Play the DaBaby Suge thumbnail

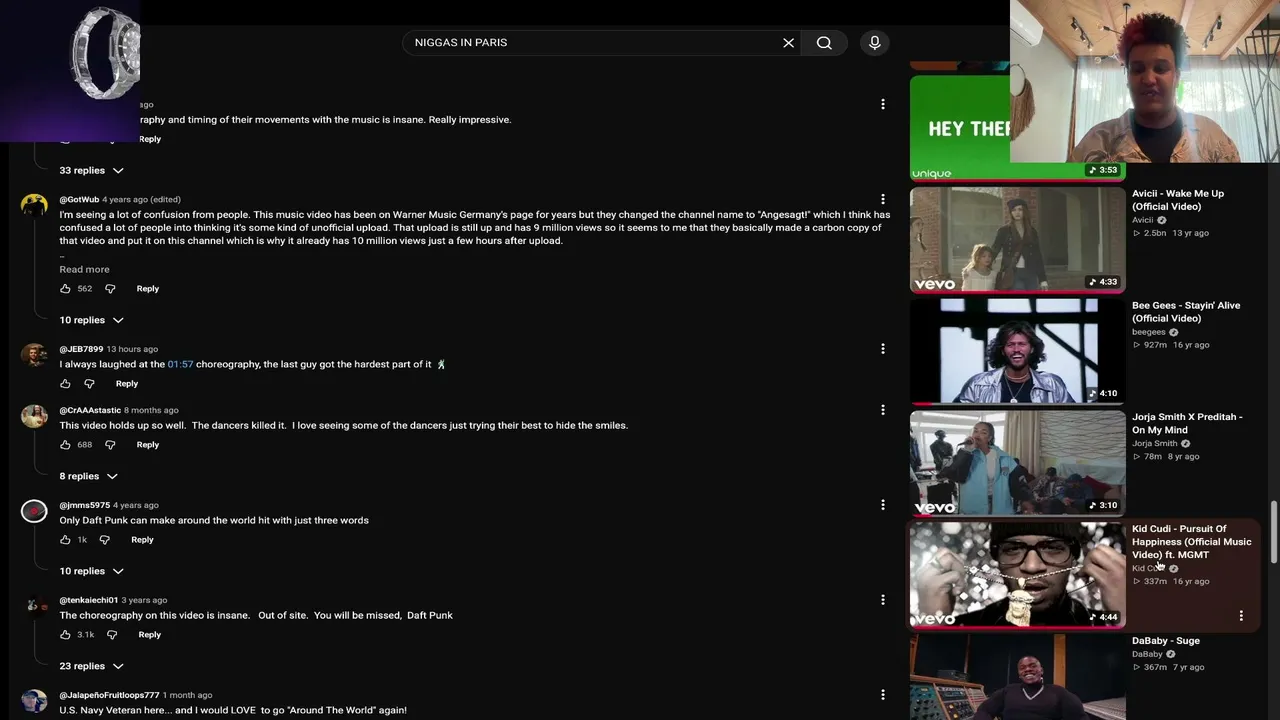point(1017,677)
